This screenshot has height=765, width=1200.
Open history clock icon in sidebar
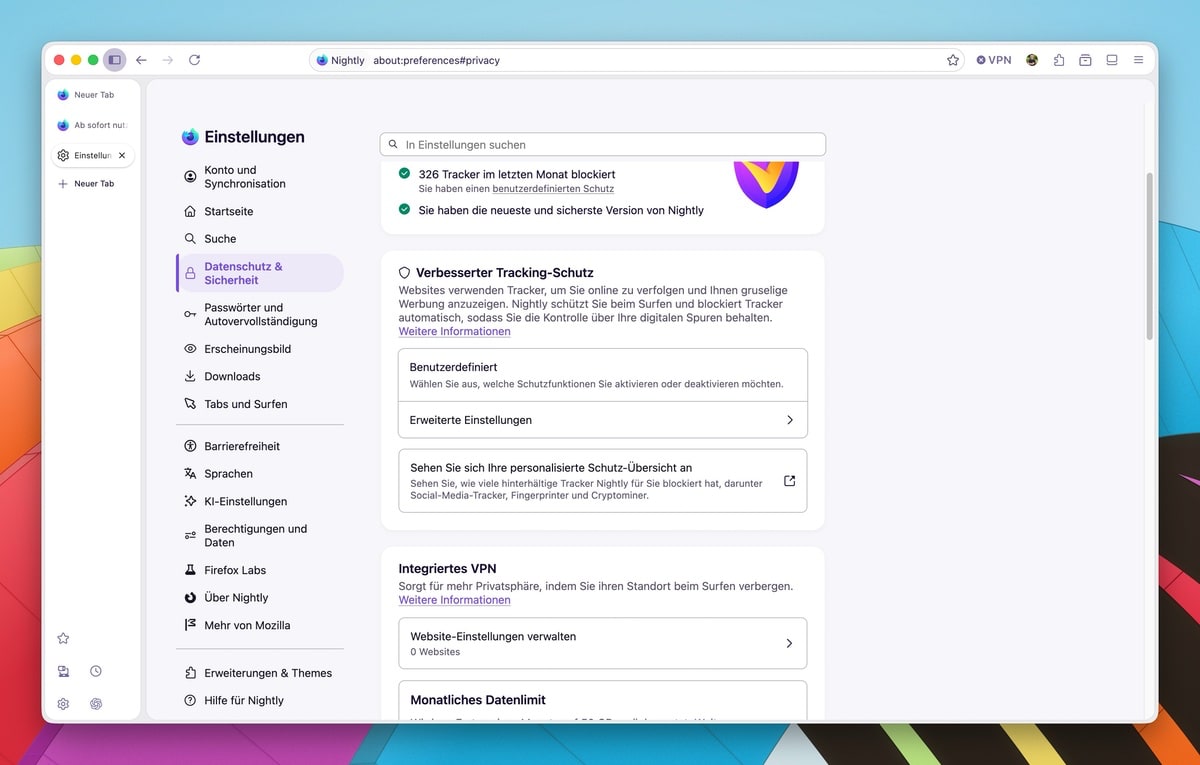pos(96,671)
